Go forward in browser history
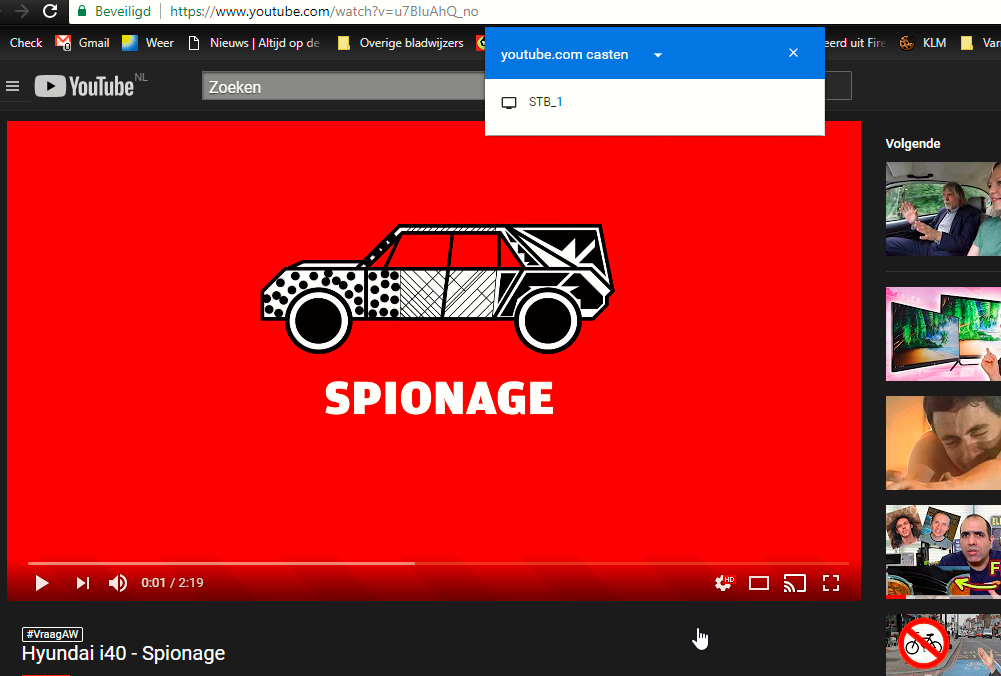The image size is (1001, 676). click(22, 11)
